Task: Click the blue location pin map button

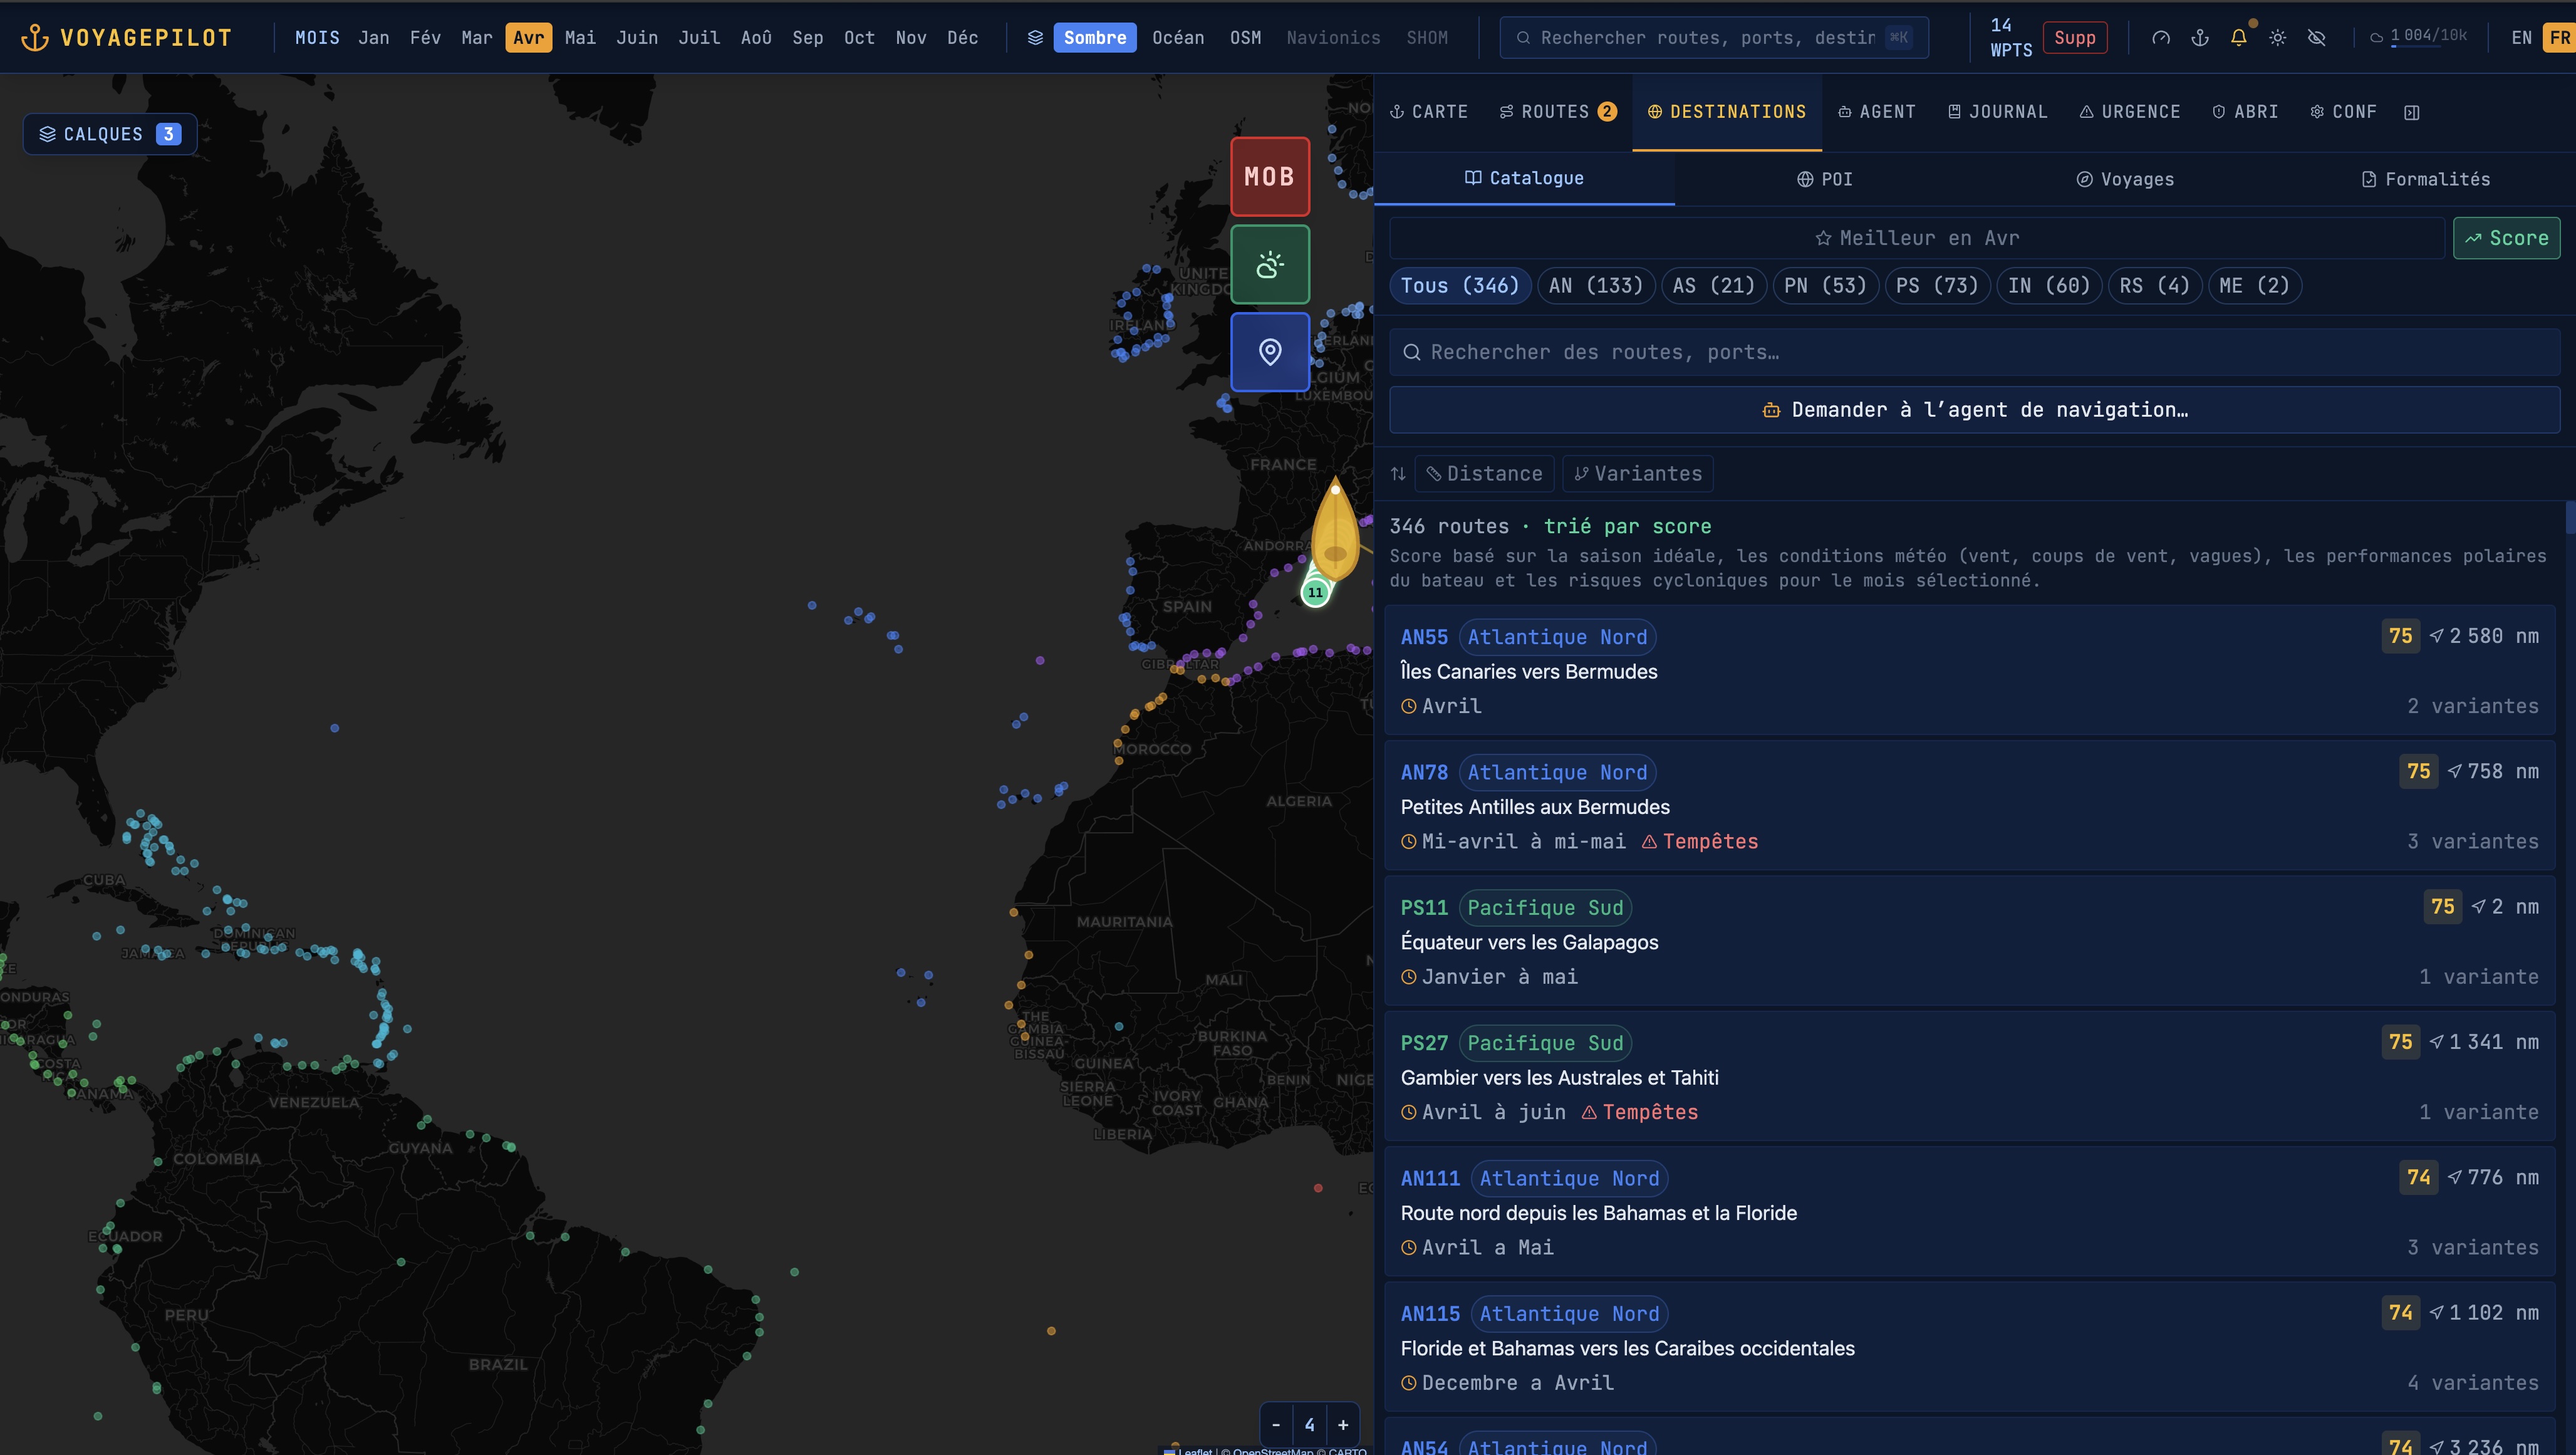Action: tap(1269, 352)
